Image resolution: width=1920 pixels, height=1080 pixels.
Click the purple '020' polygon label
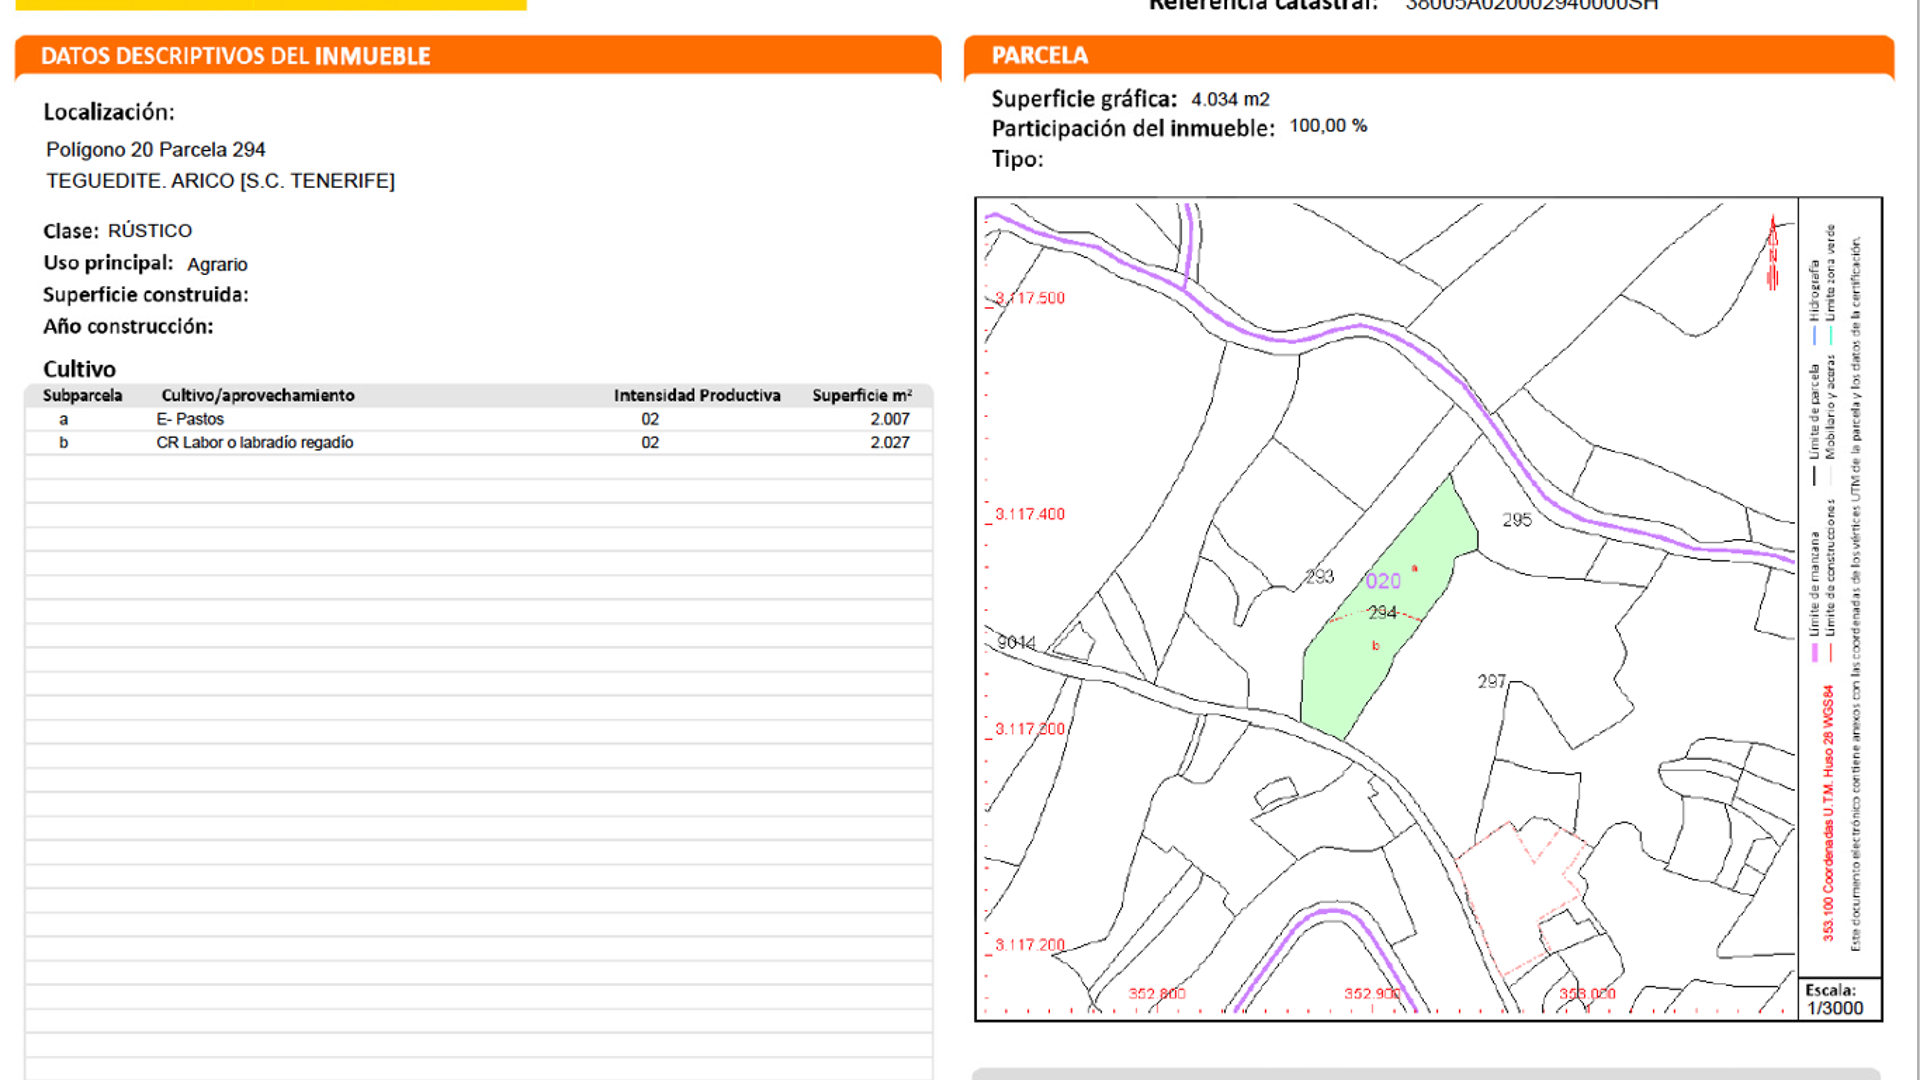[1383, 581]
